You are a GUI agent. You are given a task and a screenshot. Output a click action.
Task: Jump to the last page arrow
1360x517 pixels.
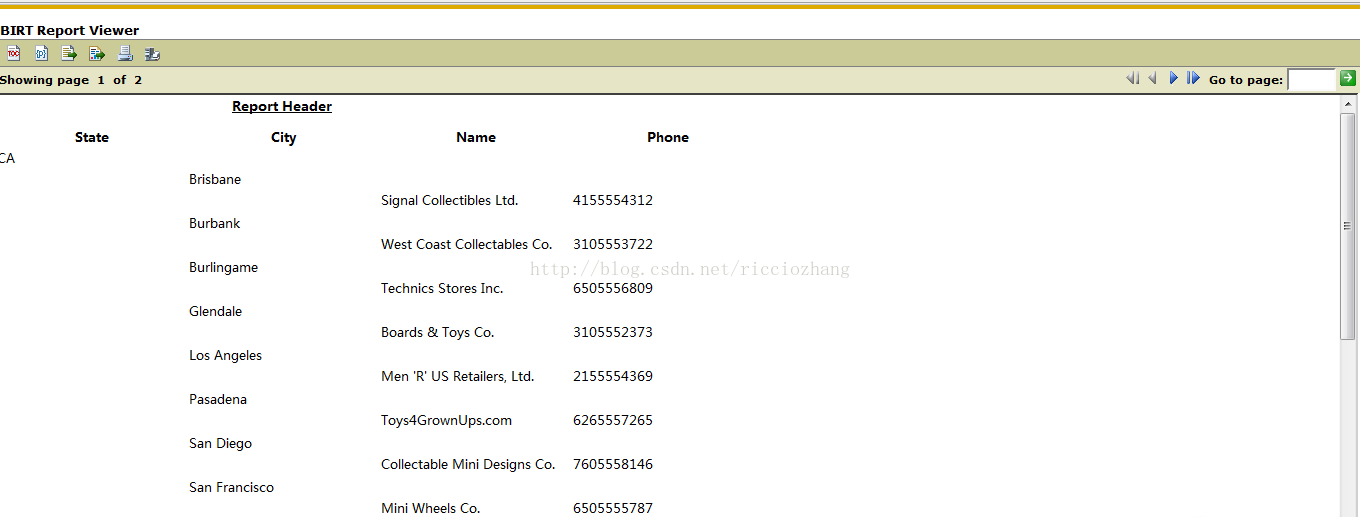[x=1193, y=78]
